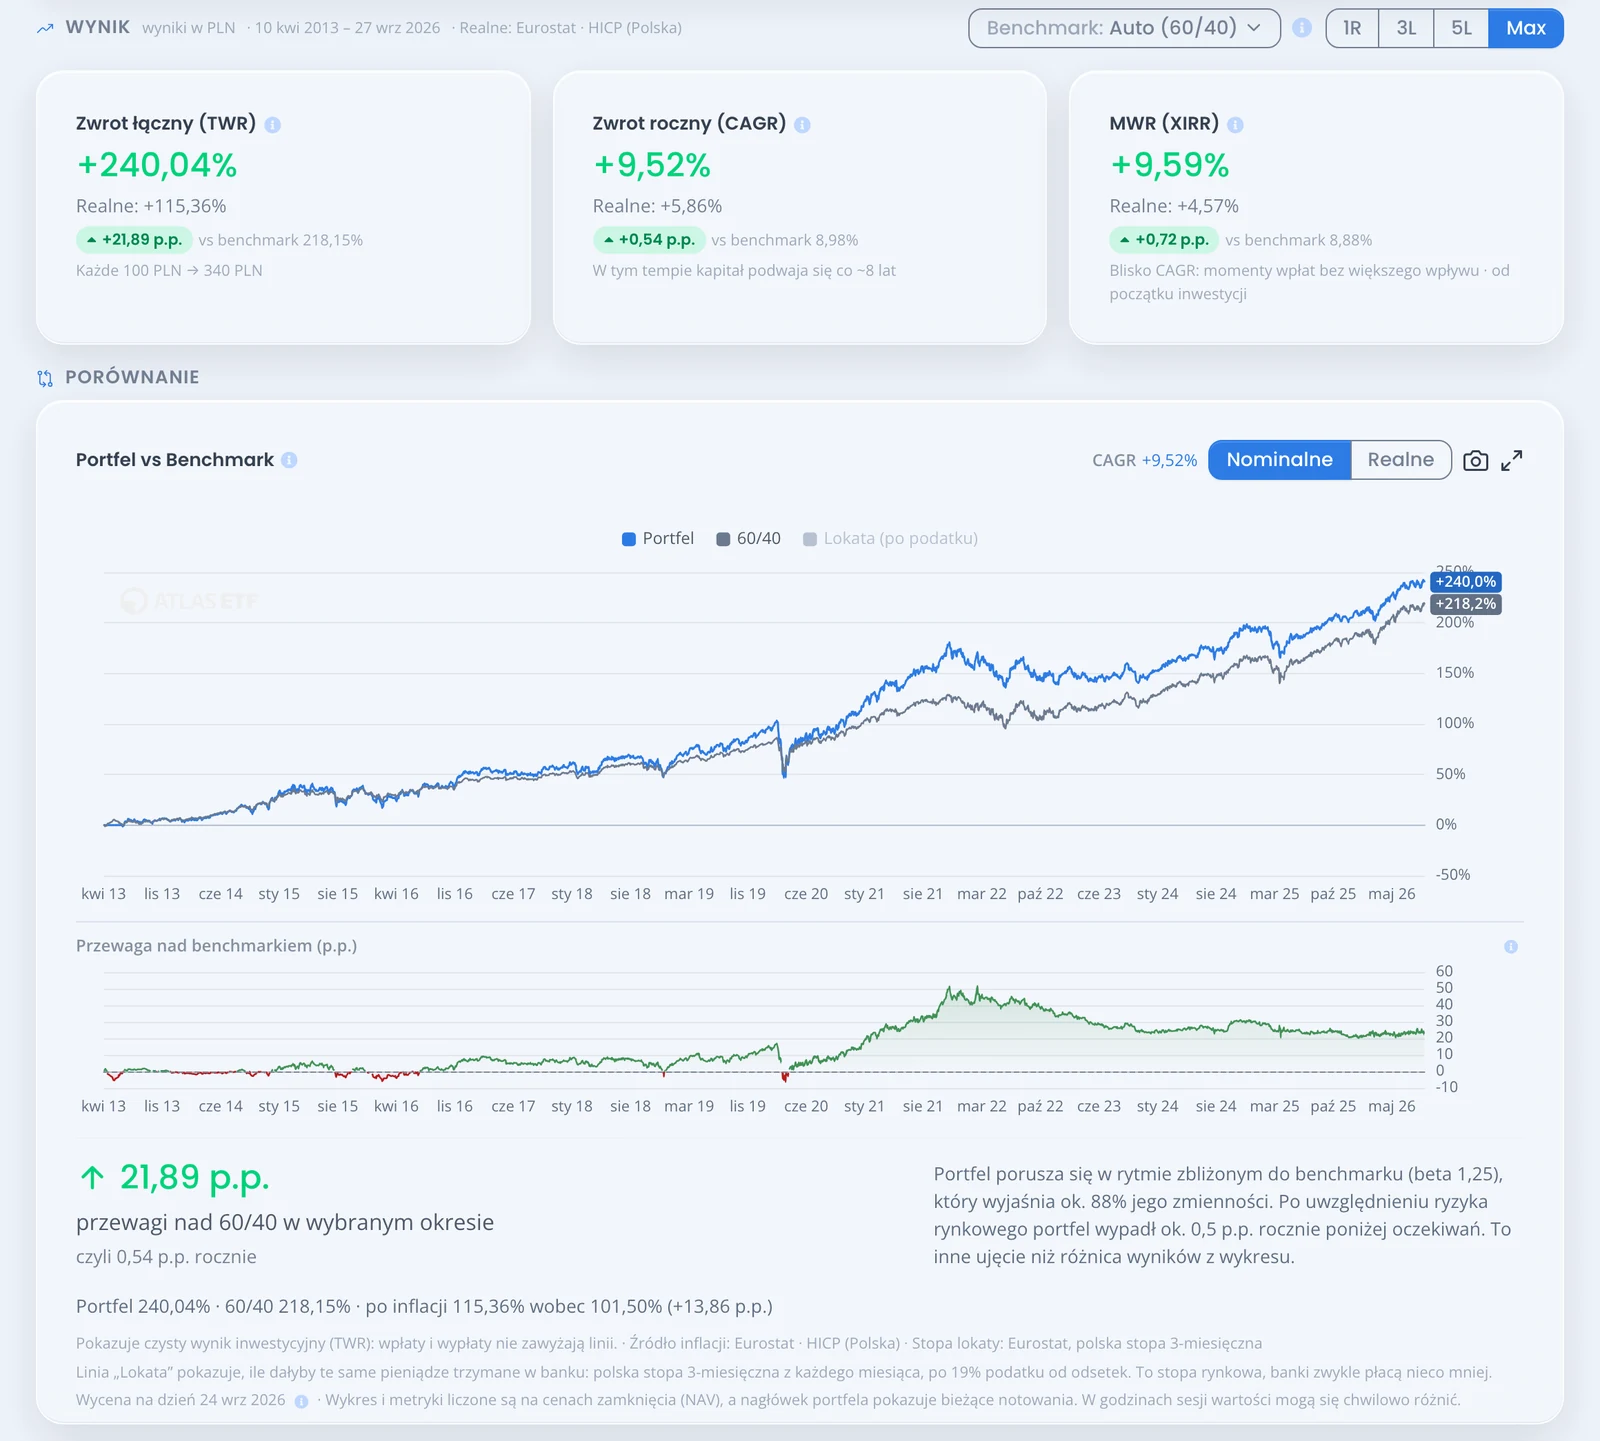Viewport: 1600px width, 1441px height.
Task: Click the gray 60/40 legend color square
Action: click(723, 539)
